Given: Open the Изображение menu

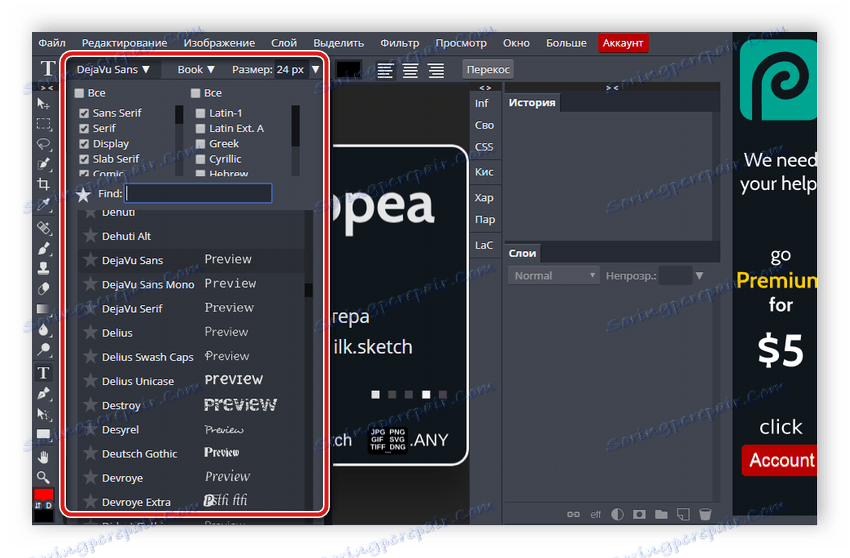Looking at the screenshot, I should (219, 43).
